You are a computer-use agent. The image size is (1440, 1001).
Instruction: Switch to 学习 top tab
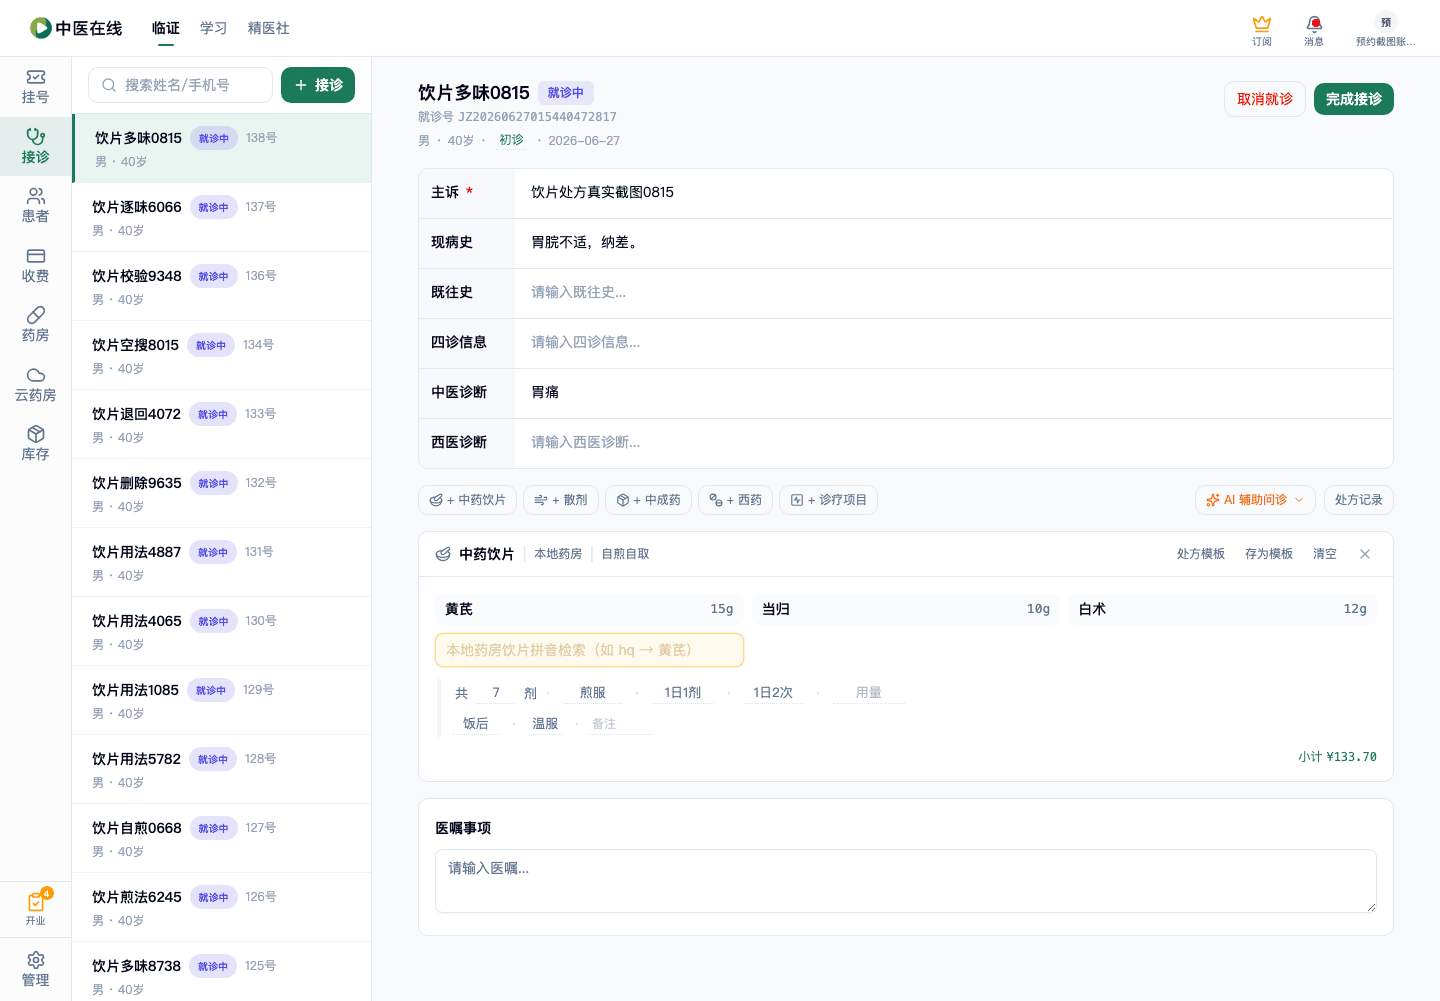(x=214, y=28)
